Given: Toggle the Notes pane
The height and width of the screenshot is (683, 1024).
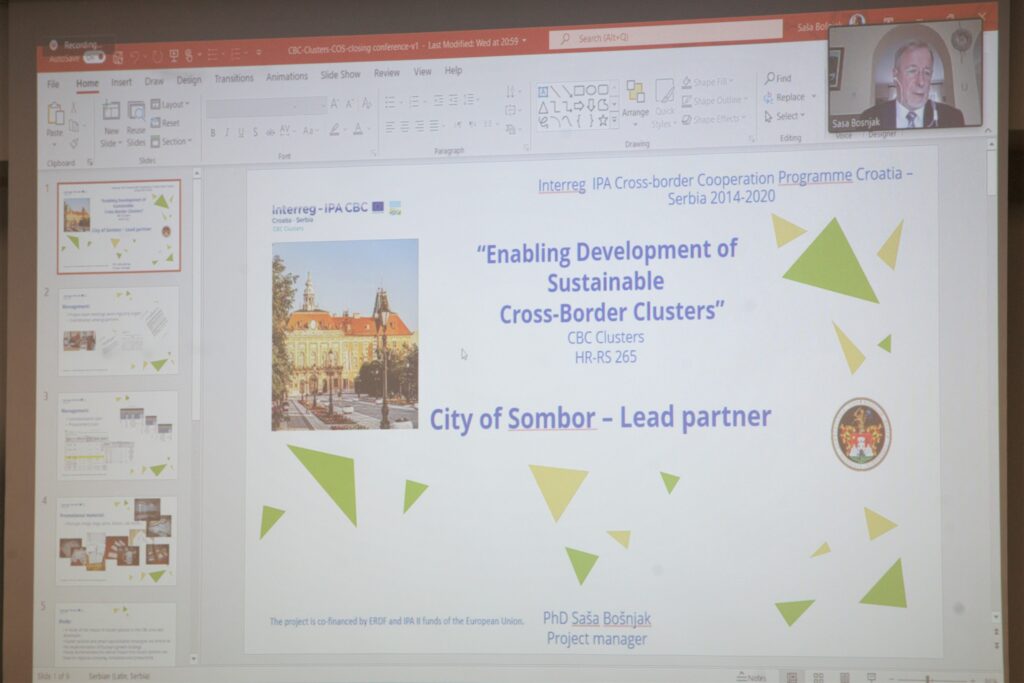Looking at the screenshot, I should coord(752,678).
